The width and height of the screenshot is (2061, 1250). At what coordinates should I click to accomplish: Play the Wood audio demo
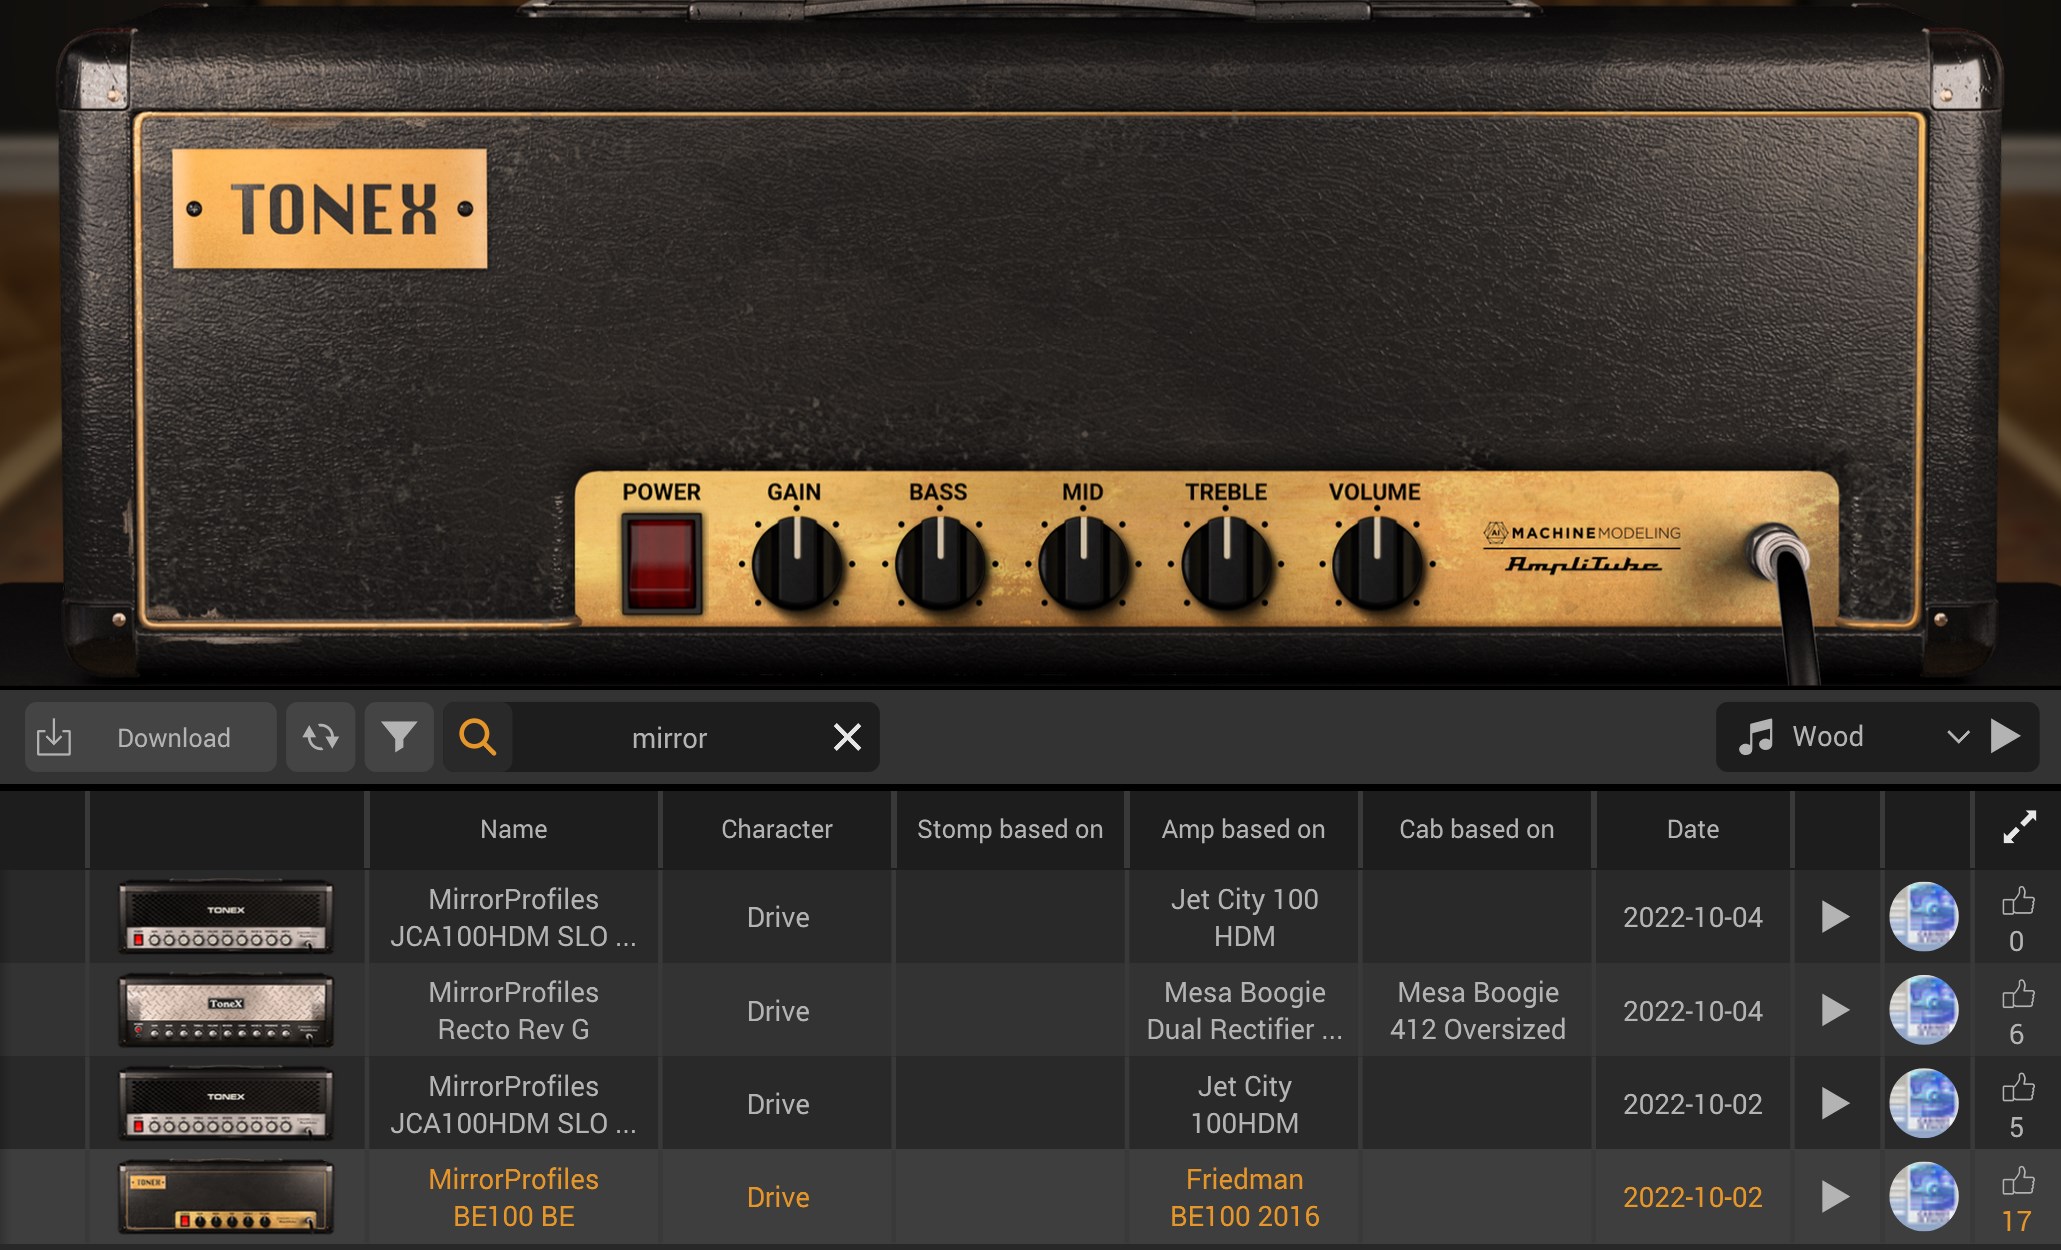pyautogui.click(x=2005, y=736)
